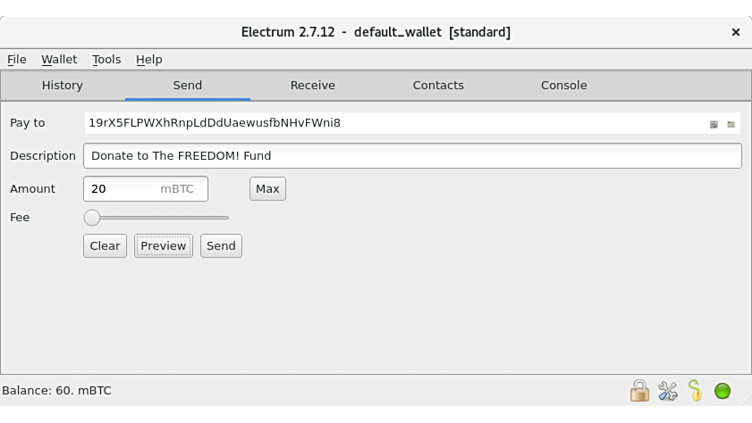Click the QR code scan icon

[714, 124]
